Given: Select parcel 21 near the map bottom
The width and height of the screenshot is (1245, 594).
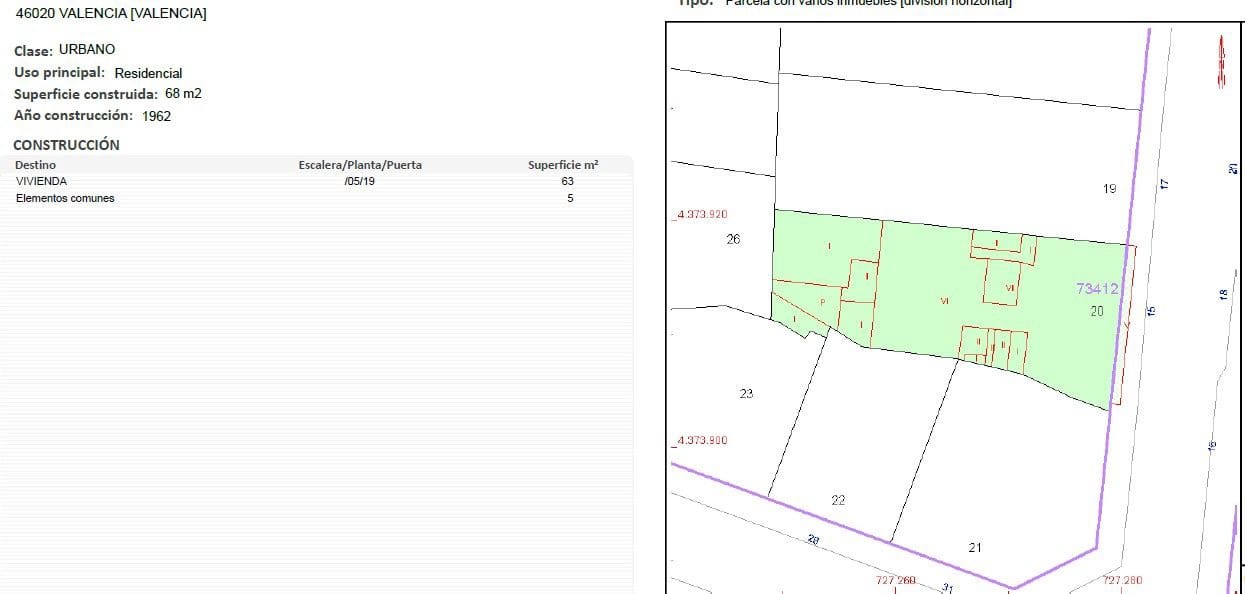Looking at the screenshot, I should [975, 547].
